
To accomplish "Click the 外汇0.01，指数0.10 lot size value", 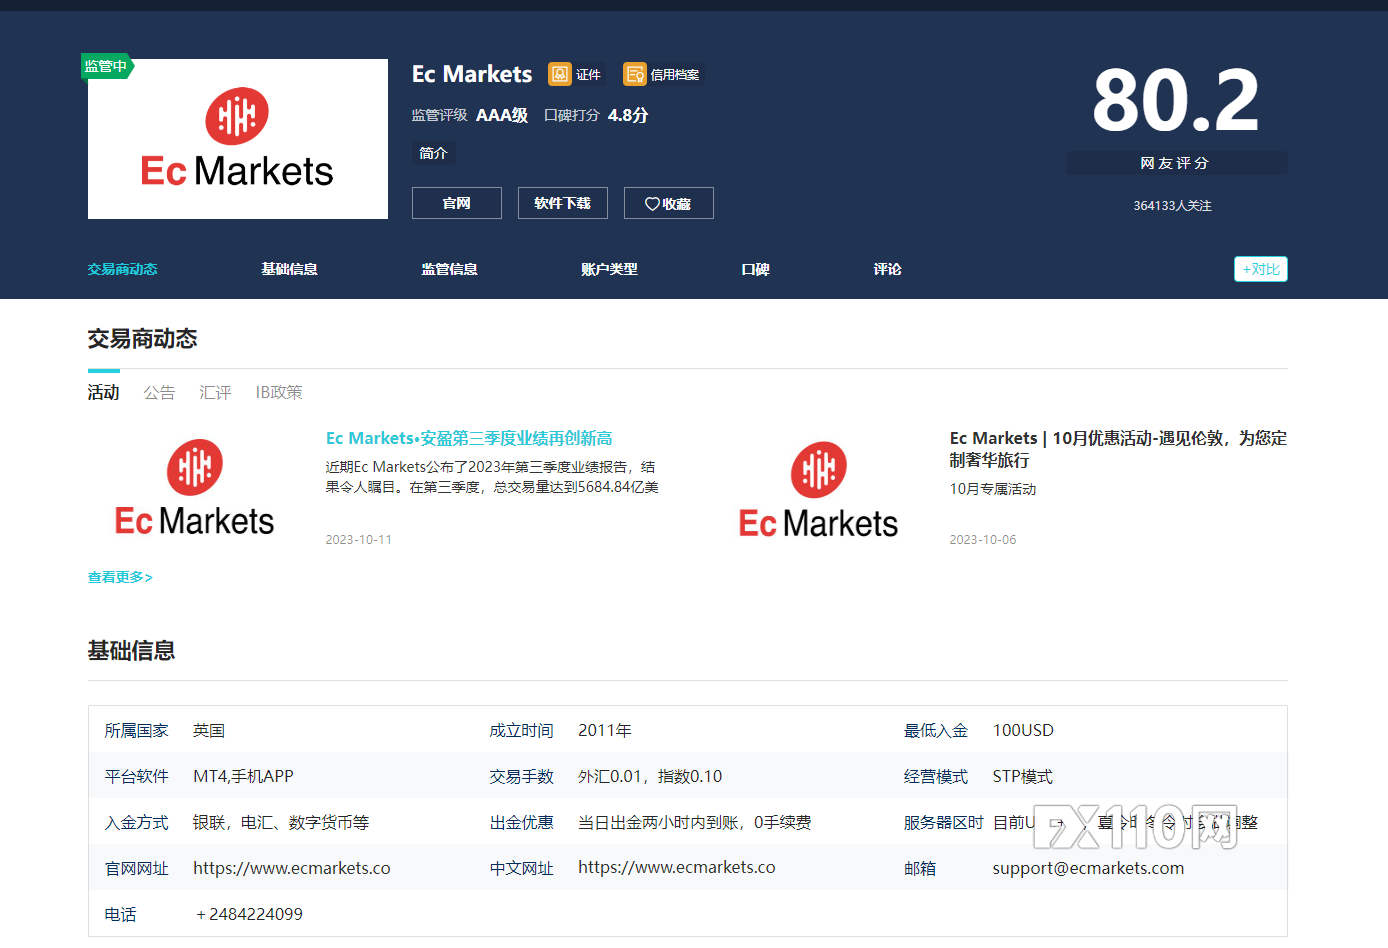I will click(650, 776).
